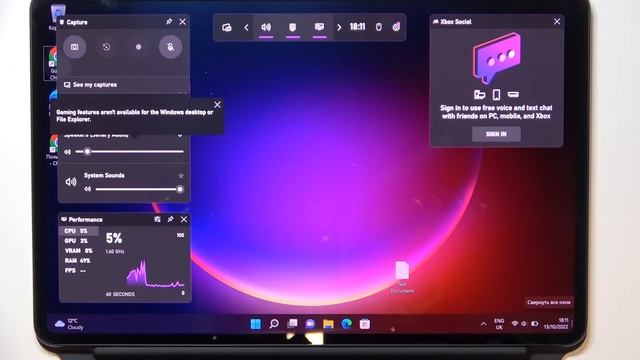Open the widget menu on Game Bar
Viewport: 640px width, 360px height.
coord(227,27)
